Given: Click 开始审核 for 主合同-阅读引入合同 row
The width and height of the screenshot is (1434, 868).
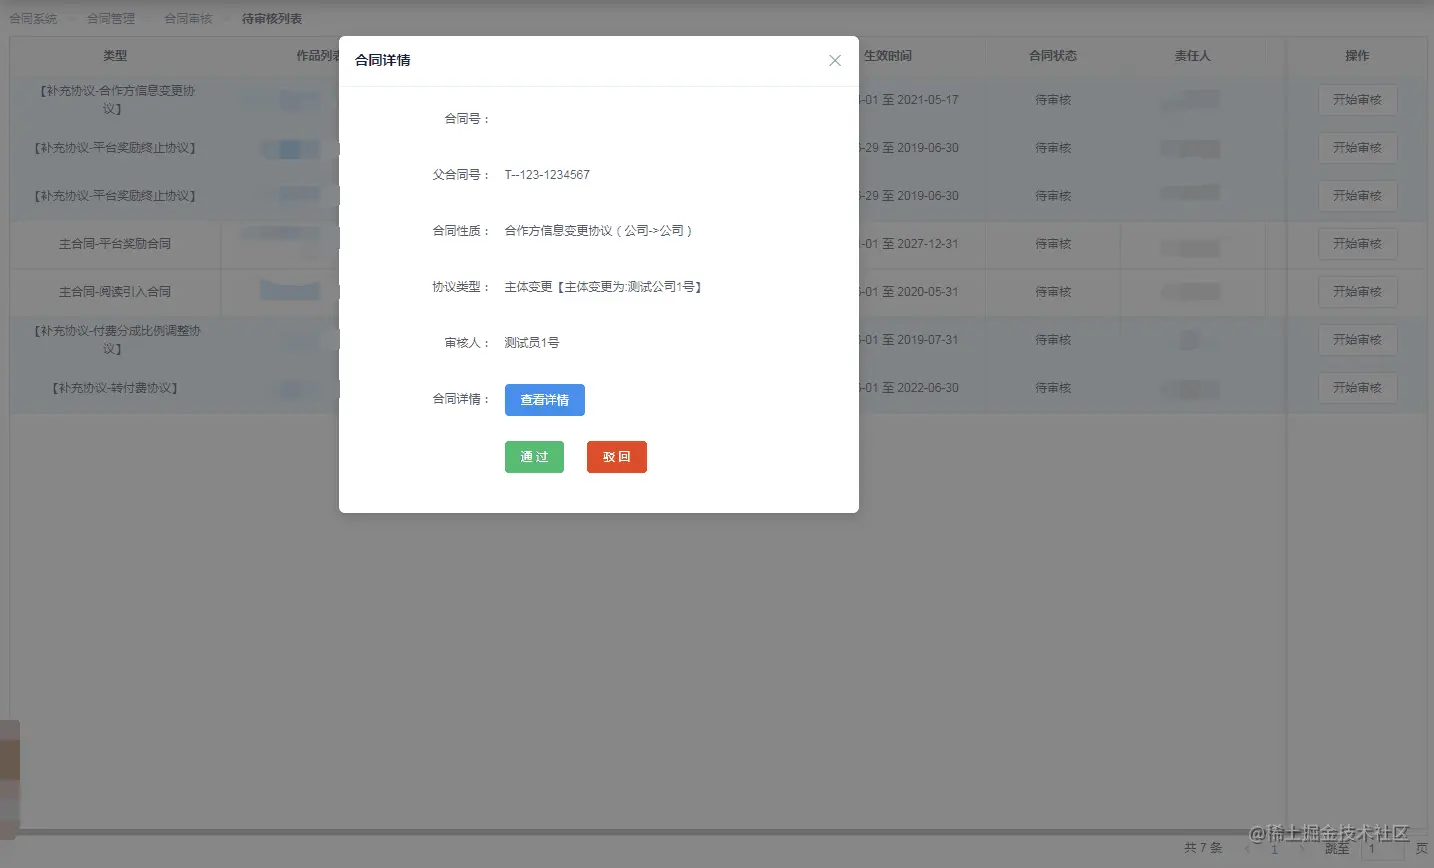Looking at the screenshot, I should tap(1357, 292).
